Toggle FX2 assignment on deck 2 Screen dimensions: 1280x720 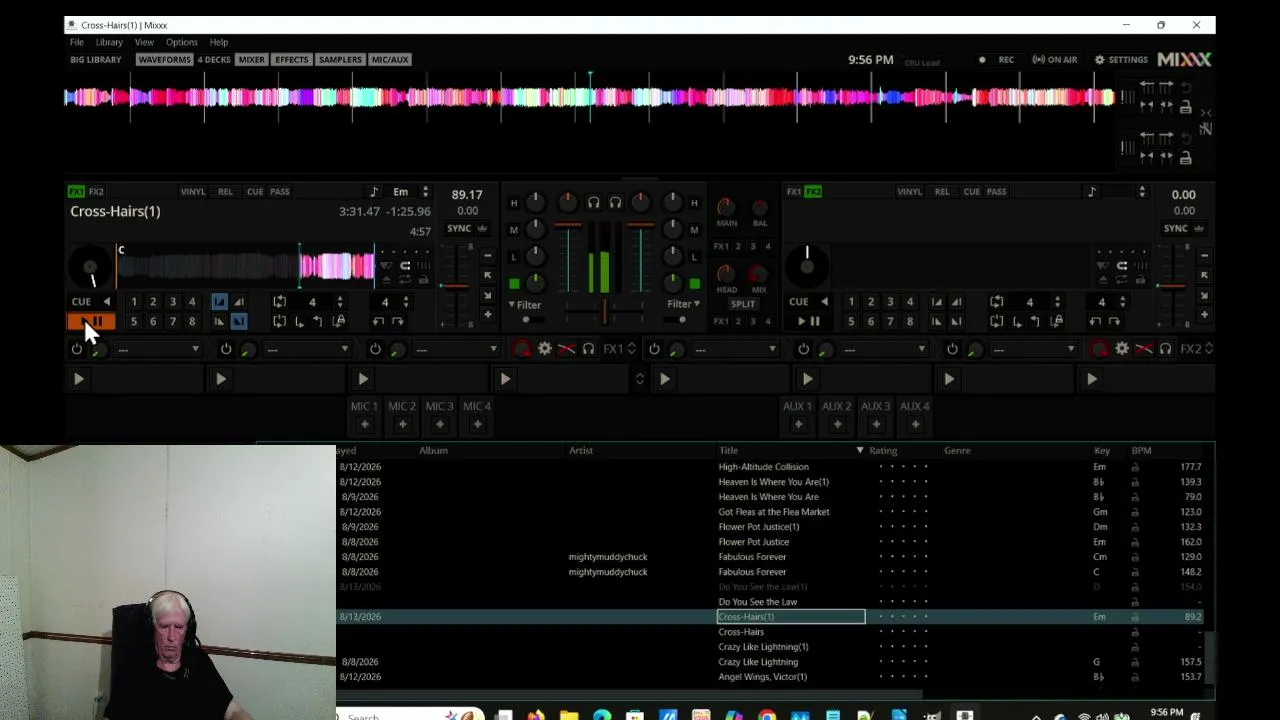click(813, 192)
